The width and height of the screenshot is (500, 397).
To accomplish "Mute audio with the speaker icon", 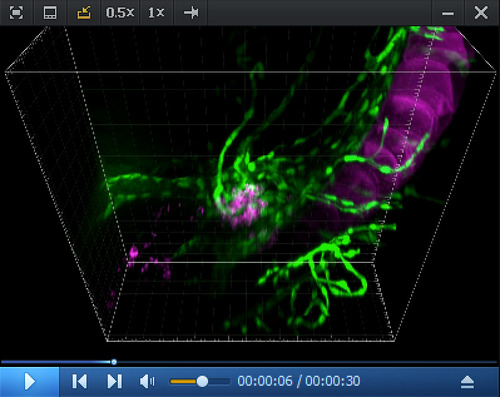I will [147, 381].
